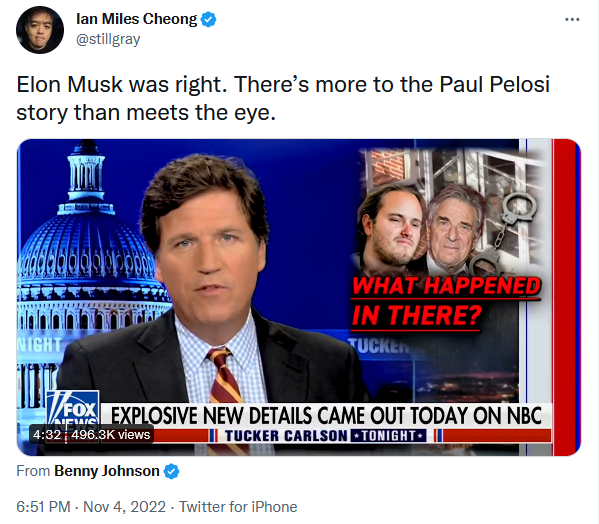Play the embedded Tucker Carlson video
The image size is (599, 524).
point(299,297)
